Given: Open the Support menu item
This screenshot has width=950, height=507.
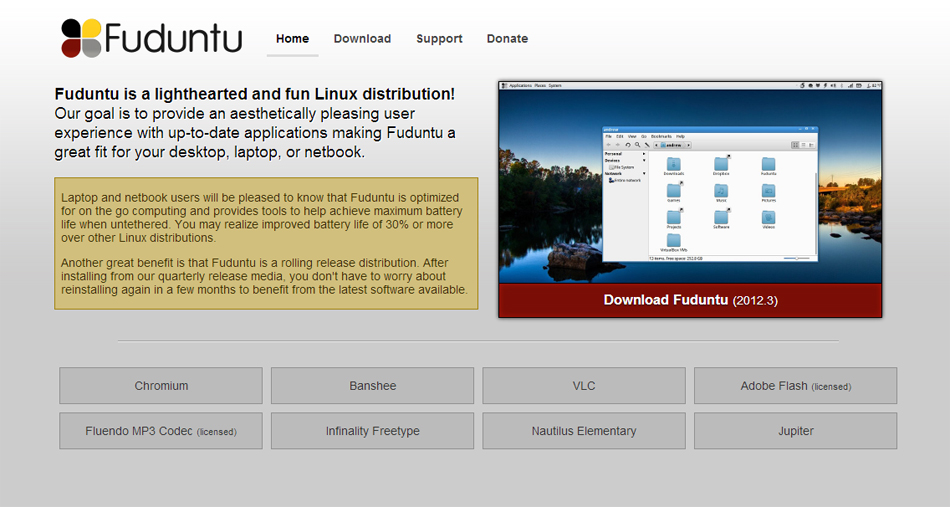Looking at the screenshot, I should [439, 39].
